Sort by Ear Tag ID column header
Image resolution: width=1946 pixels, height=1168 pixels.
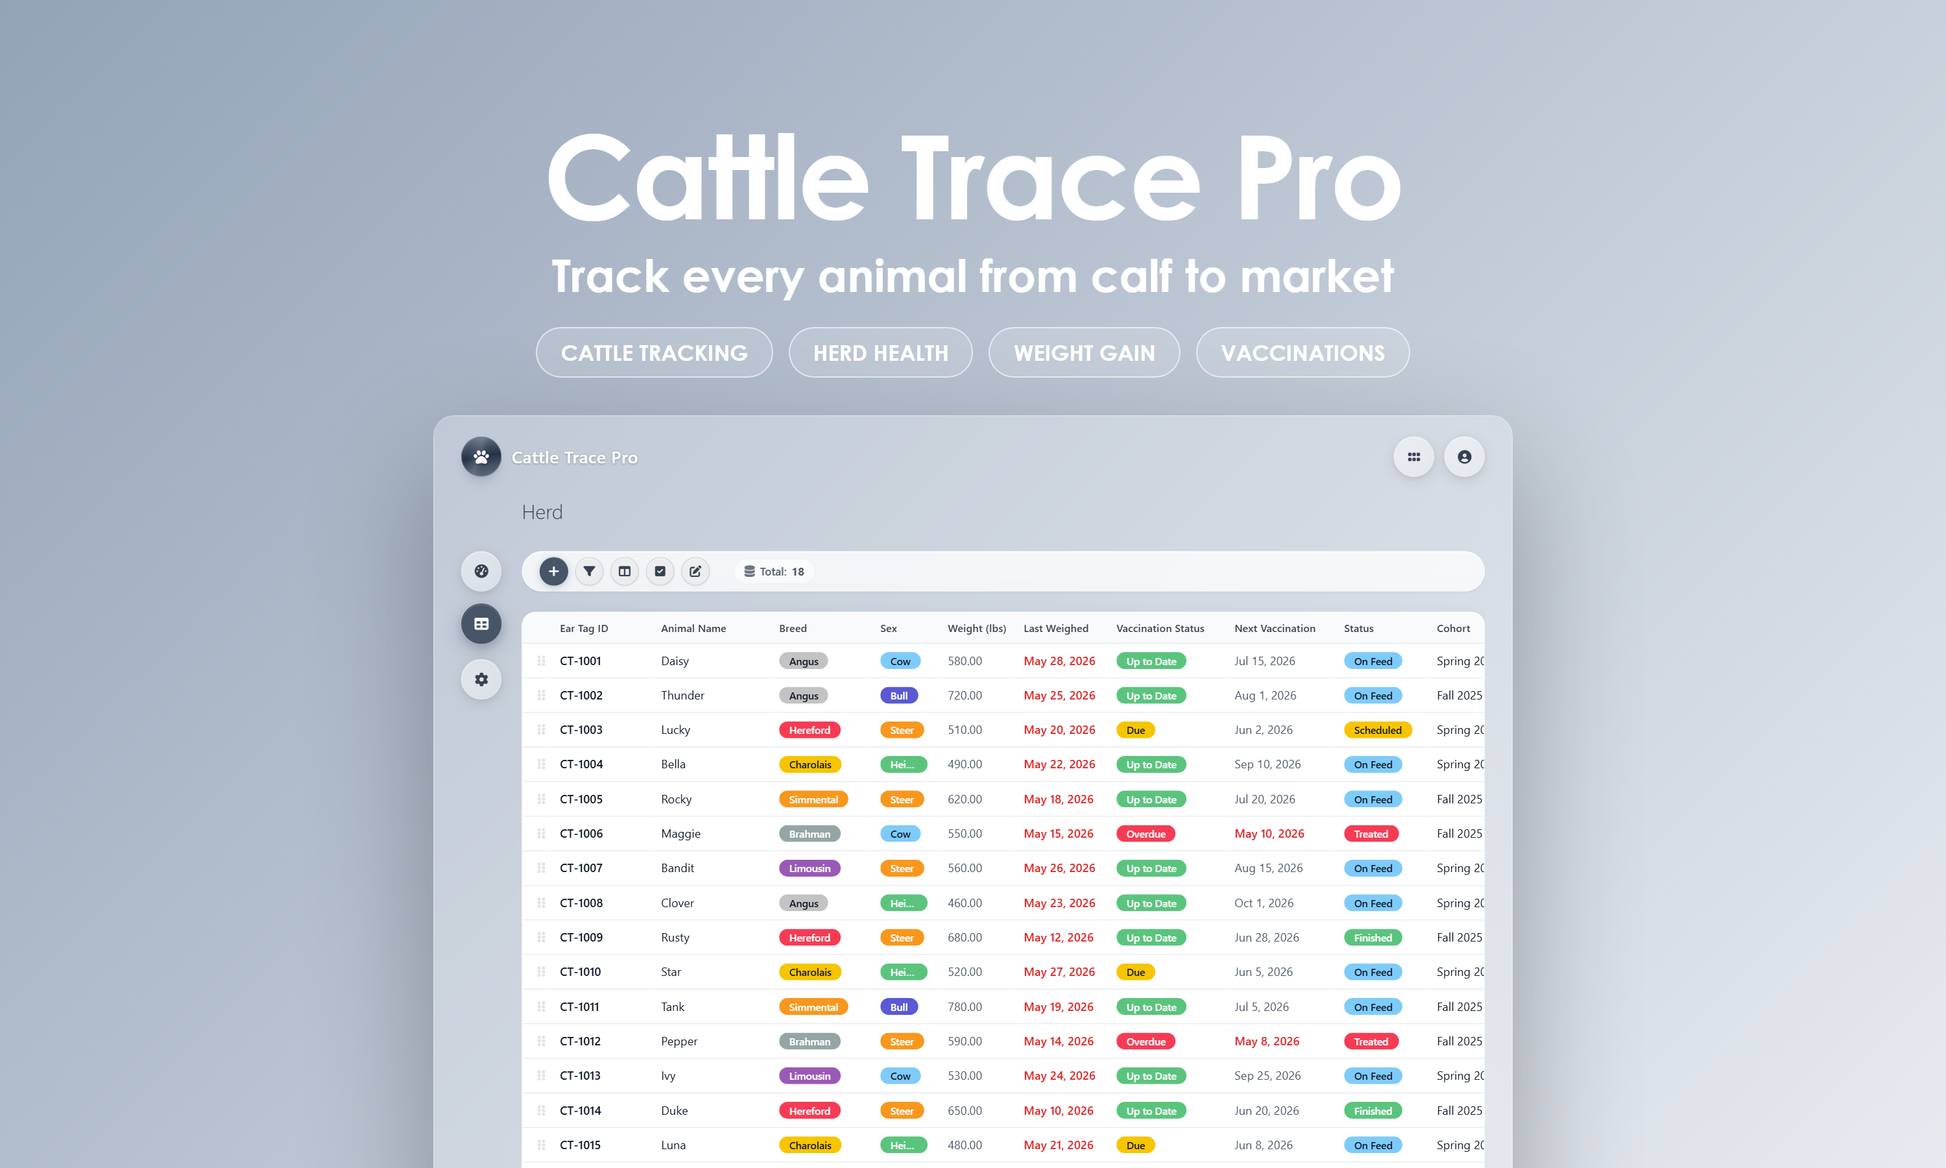pyautogui.click(x=584, y=628)
